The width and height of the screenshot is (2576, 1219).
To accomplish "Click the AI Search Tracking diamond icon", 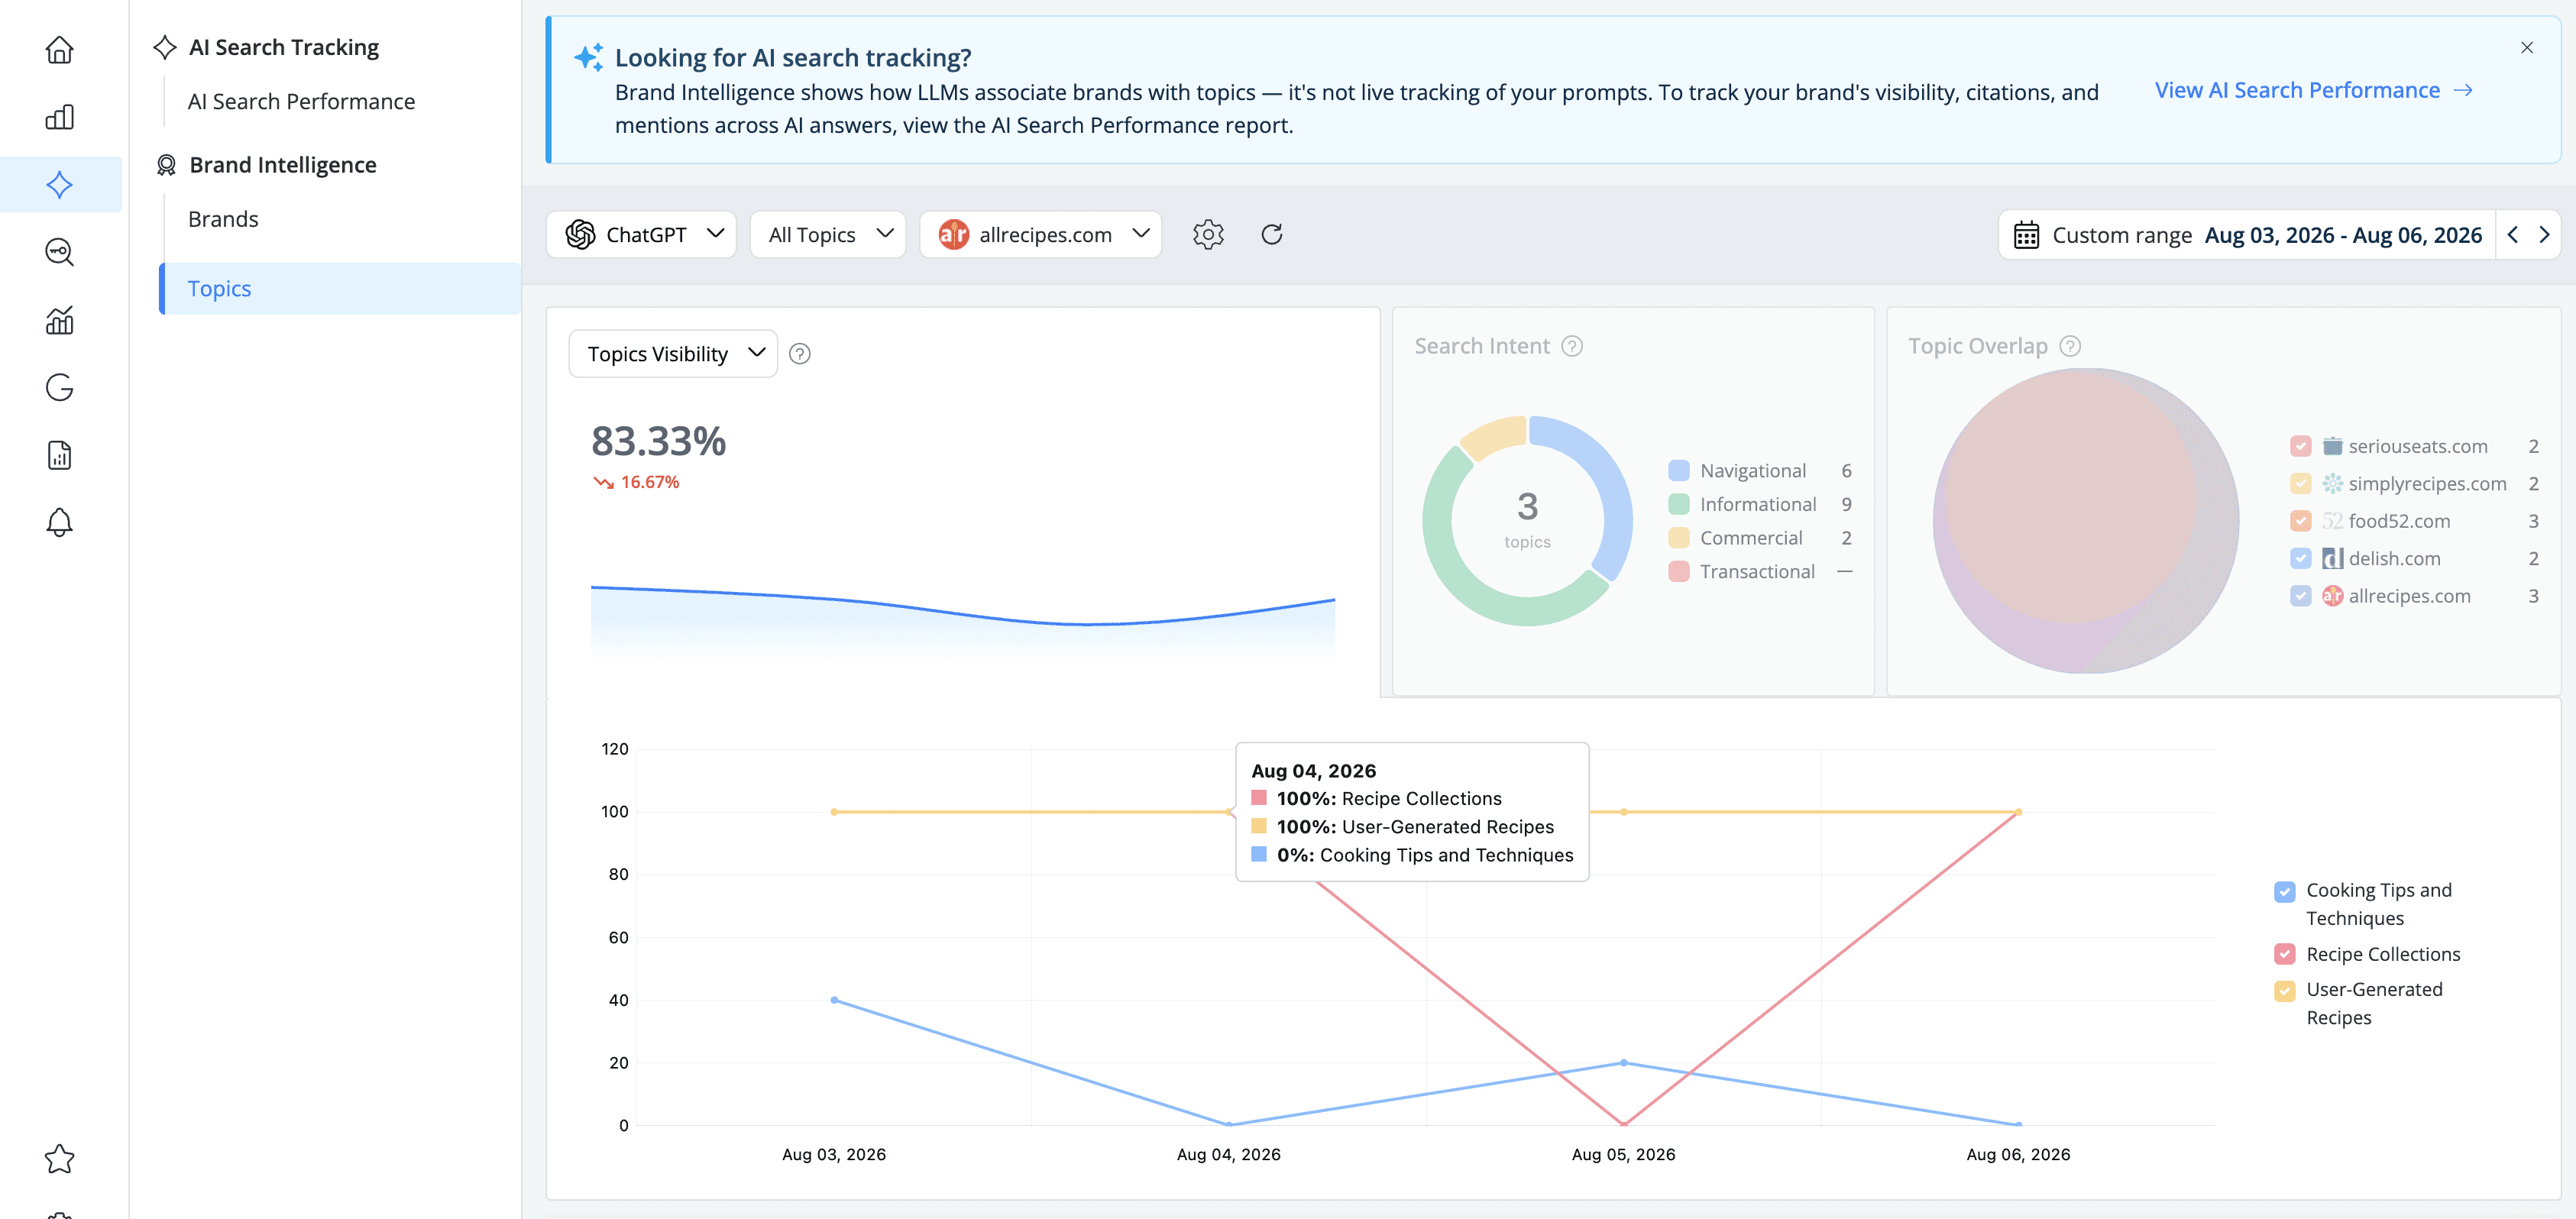I will click(165, 47).
